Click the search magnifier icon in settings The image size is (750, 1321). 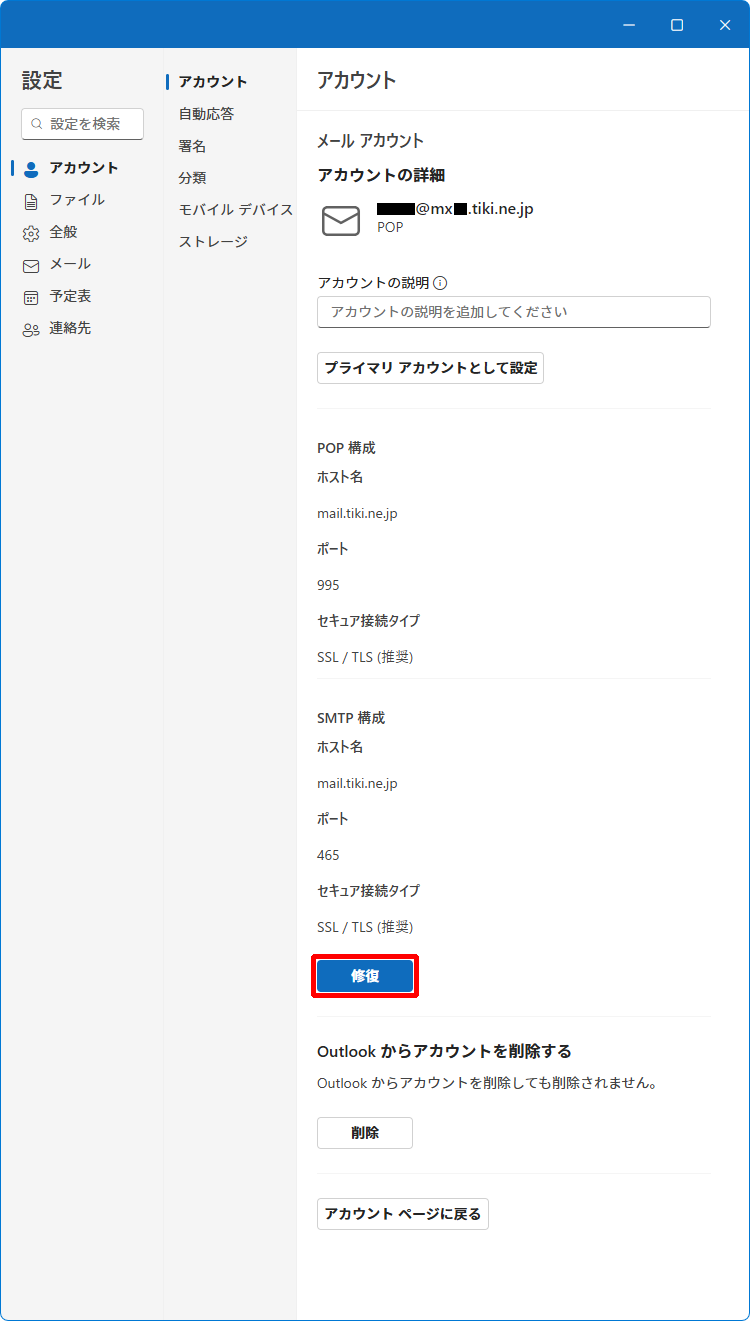pos(37,124)
